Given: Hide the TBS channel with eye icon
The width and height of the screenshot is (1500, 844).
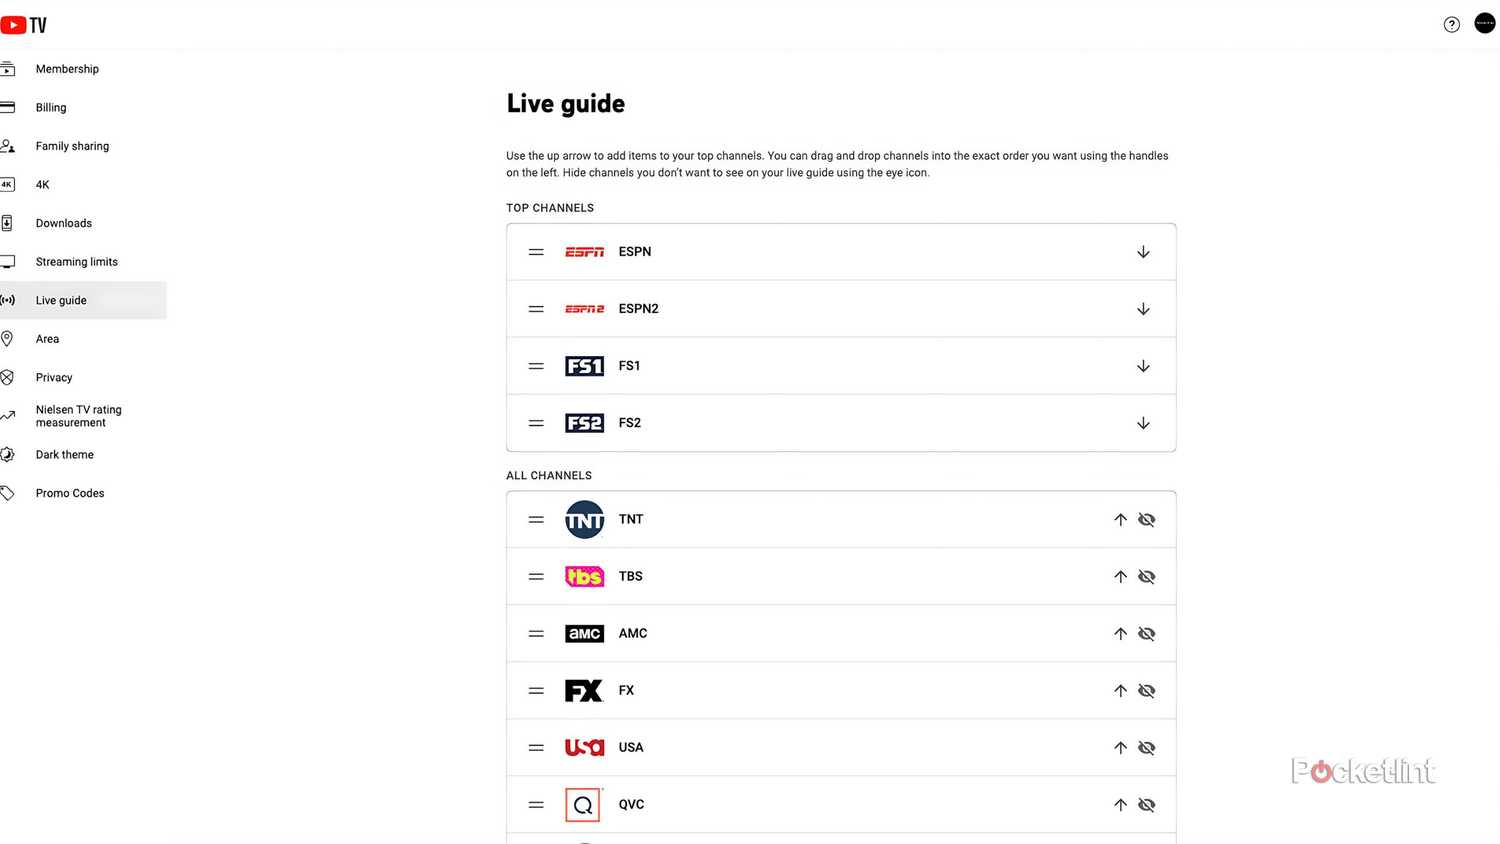Looking at the screenshot, I should coord(1146,576).
